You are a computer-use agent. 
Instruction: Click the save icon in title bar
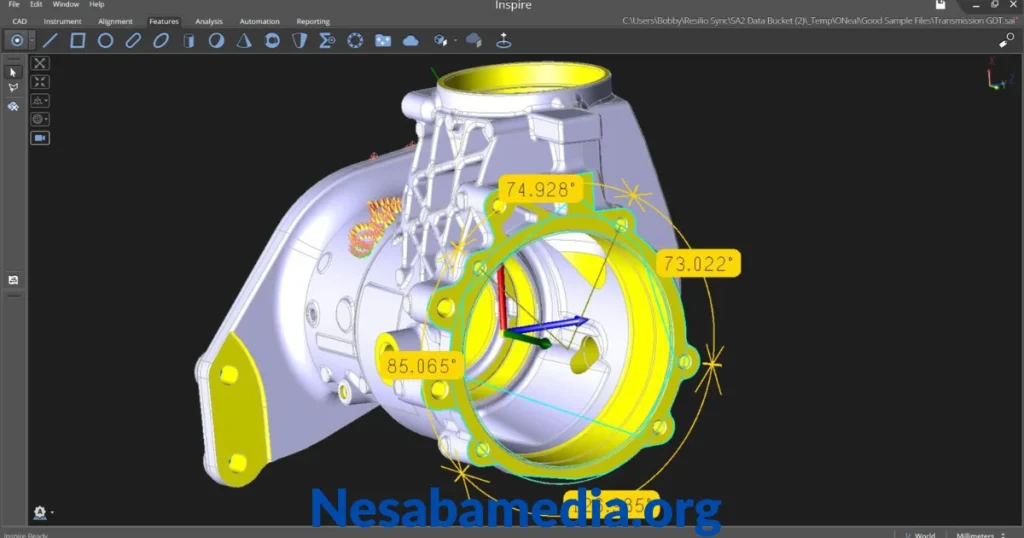(940, 5)
